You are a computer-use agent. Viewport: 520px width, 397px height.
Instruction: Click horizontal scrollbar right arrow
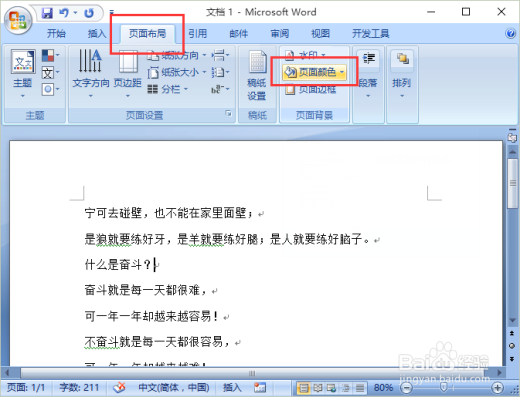499,372
